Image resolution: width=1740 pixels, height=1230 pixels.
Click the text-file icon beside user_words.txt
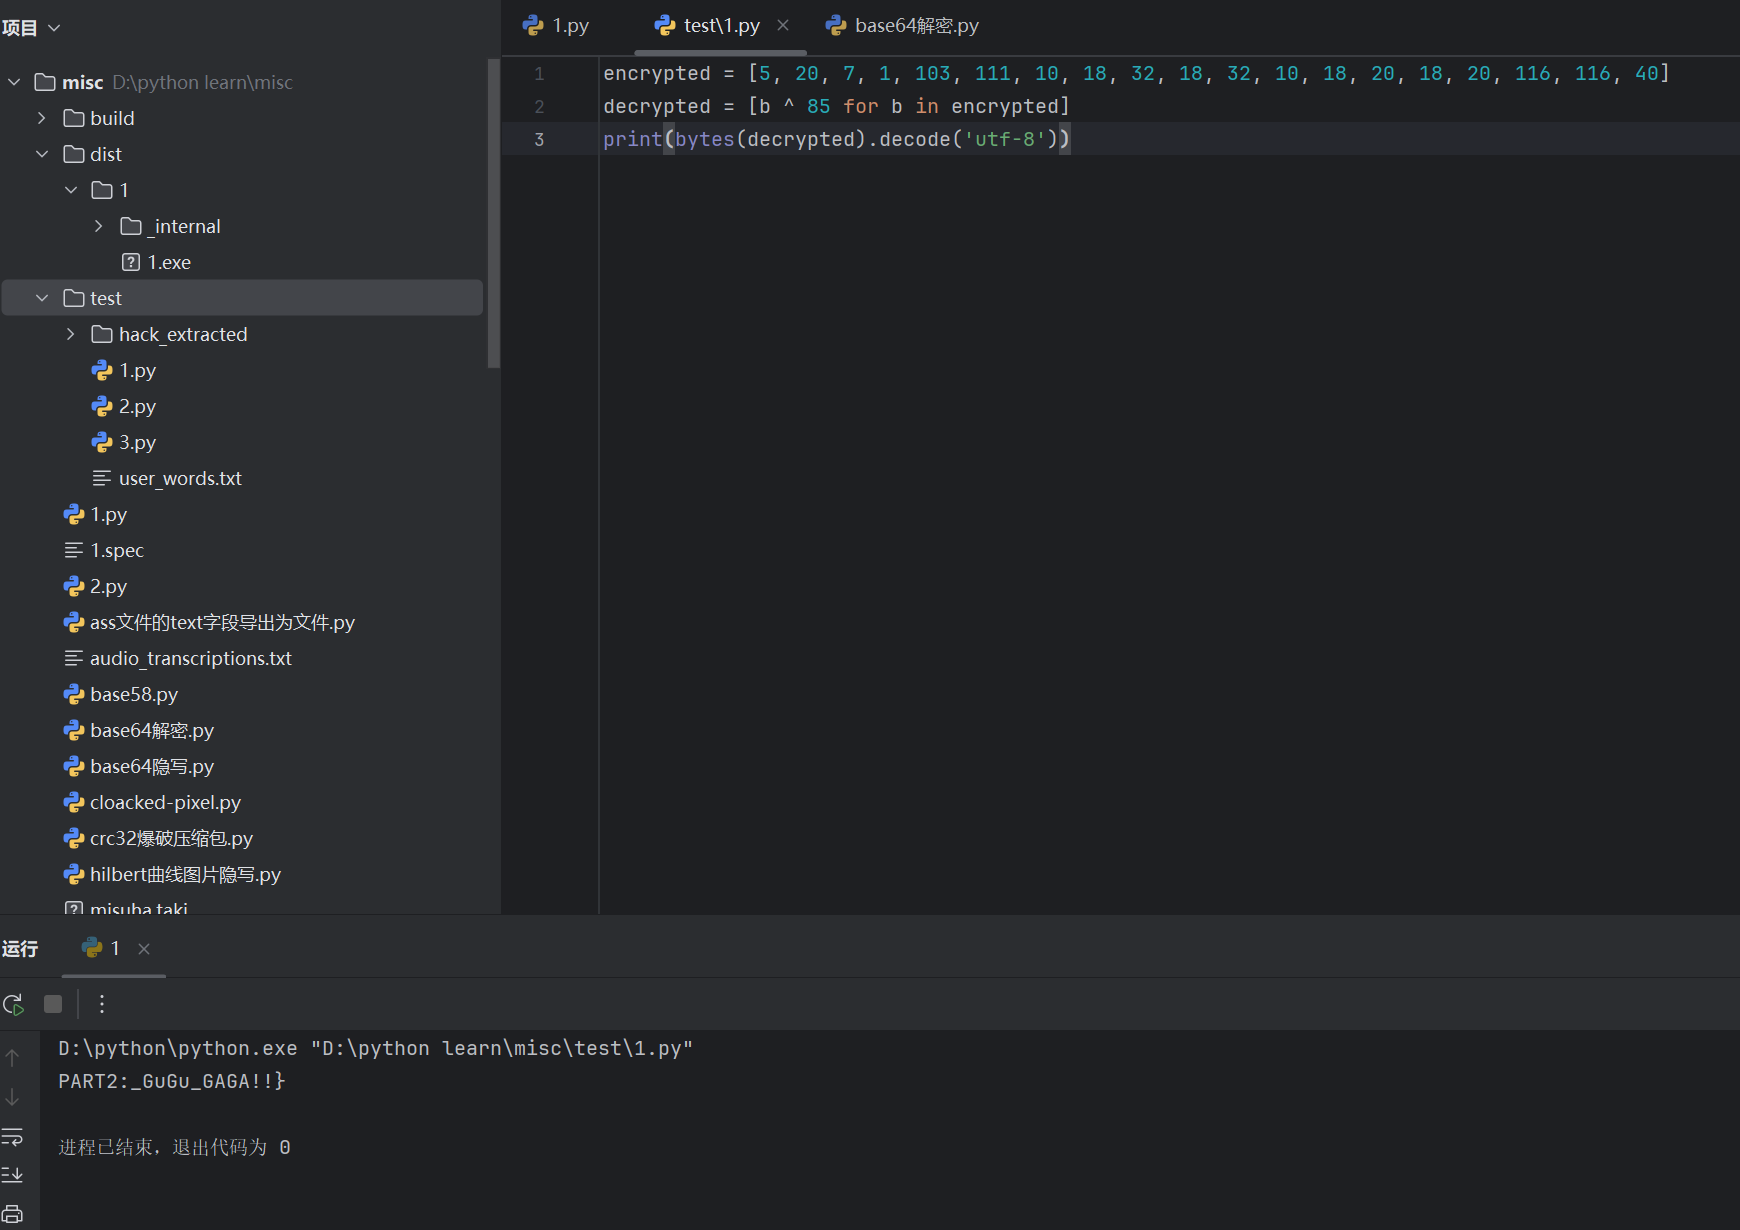pos(102,478)
